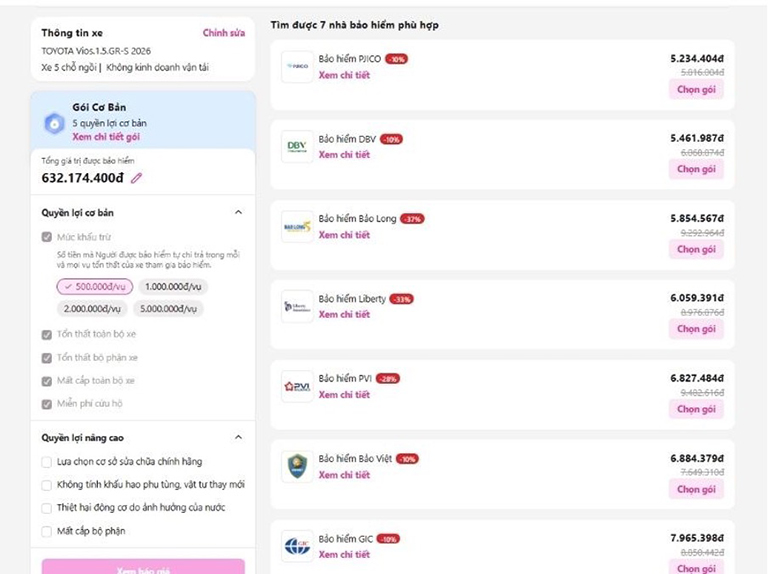The height and width of the screenshot is (574, 768).
Task: Click Chọn gói for the PJICO plan
Action: click(696, 90)
